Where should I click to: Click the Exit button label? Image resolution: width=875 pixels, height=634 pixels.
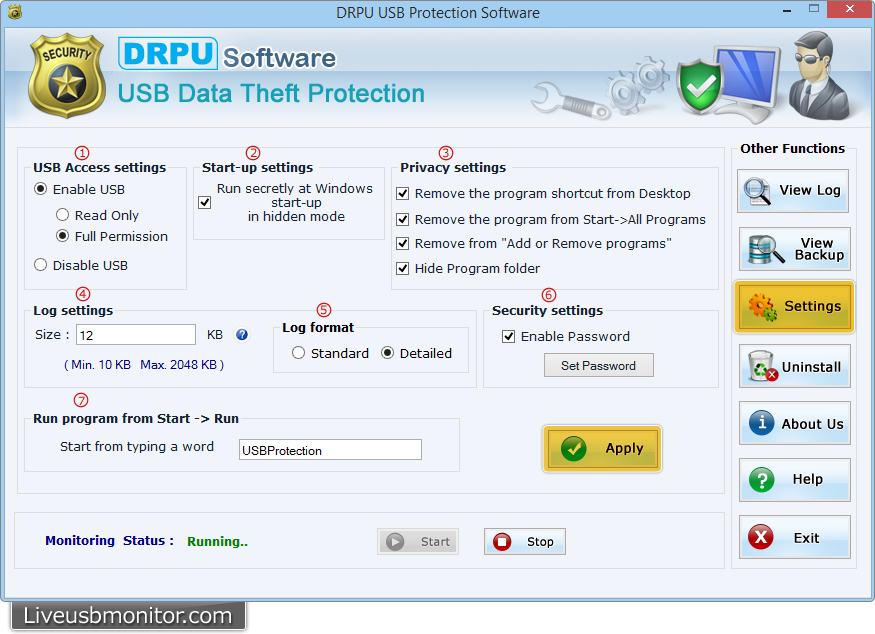pos(806,538)
